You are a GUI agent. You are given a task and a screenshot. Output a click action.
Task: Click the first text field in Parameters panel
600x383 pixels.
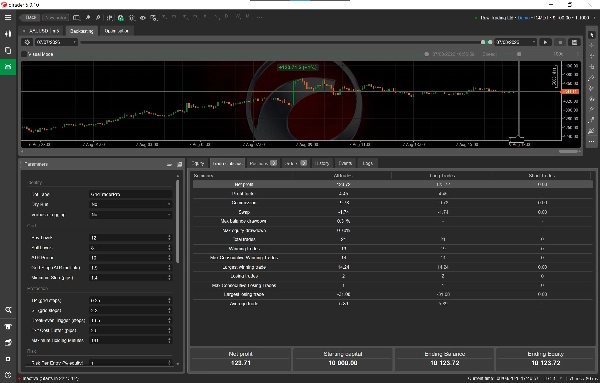pos(130,194)
